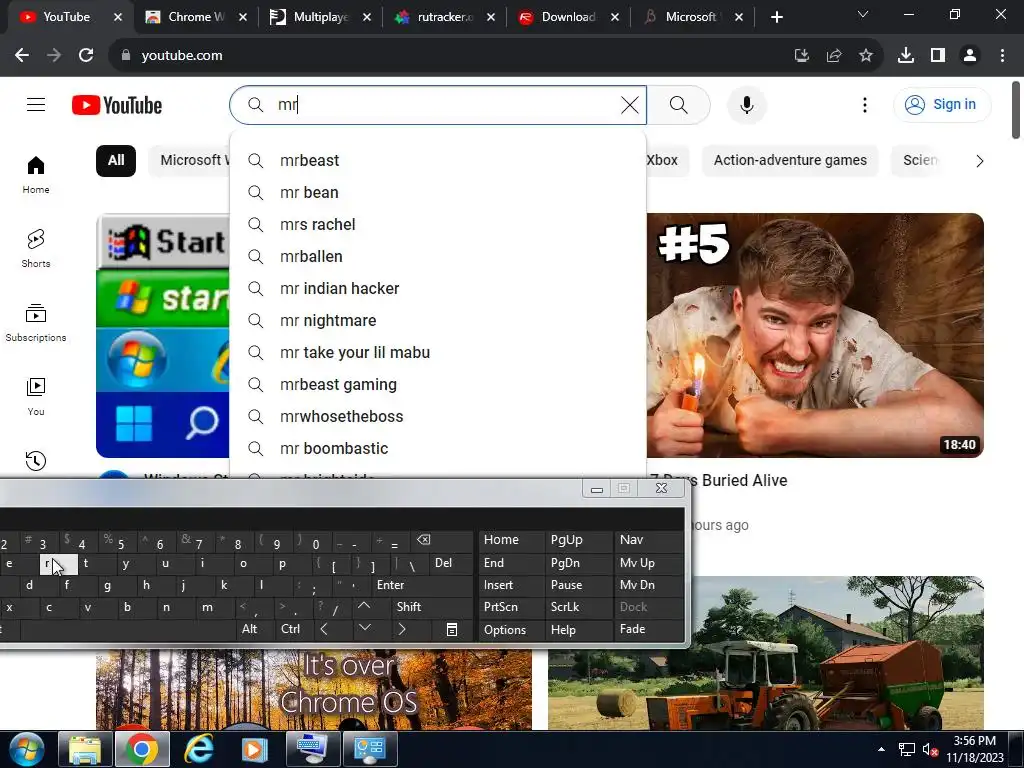Open Chrome downloads icon

(x=906, y=56)
